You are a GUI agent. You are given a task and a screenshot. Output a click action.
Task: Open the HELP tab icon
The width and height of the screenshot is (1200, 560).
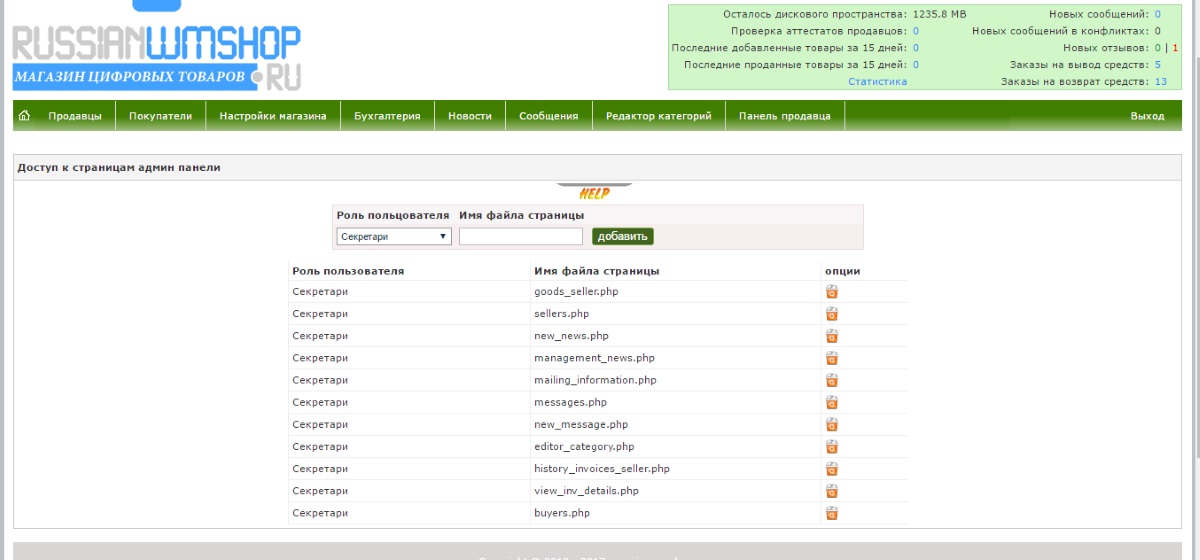(x=594, y=191)
